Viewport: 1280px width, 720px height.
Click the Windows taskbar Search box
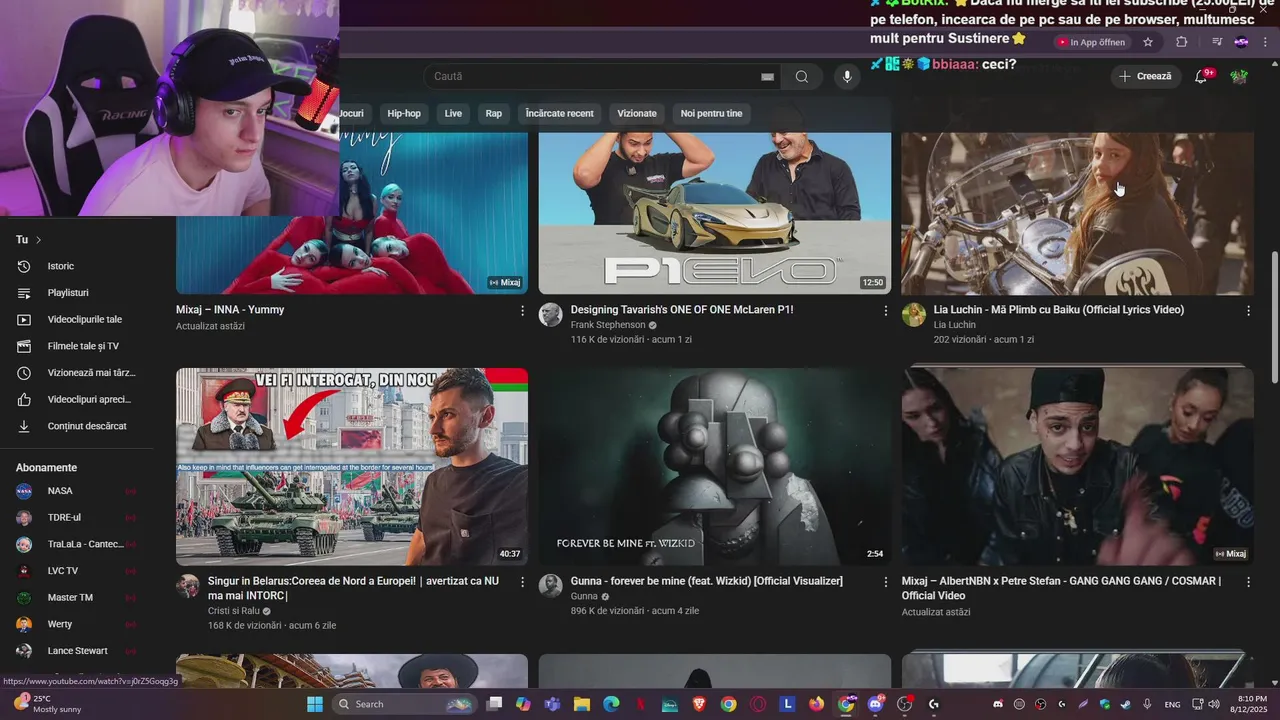[x=404, y=704]
